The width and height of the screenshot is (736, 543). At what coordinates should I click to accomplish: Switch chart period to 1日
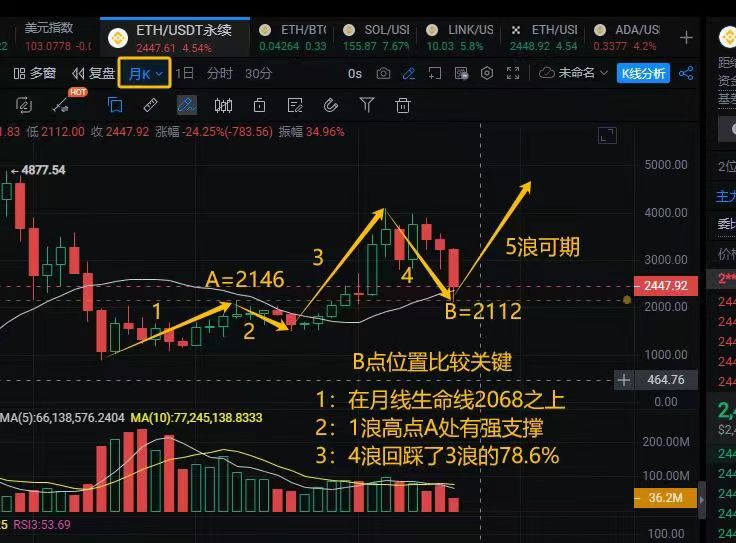184,73
